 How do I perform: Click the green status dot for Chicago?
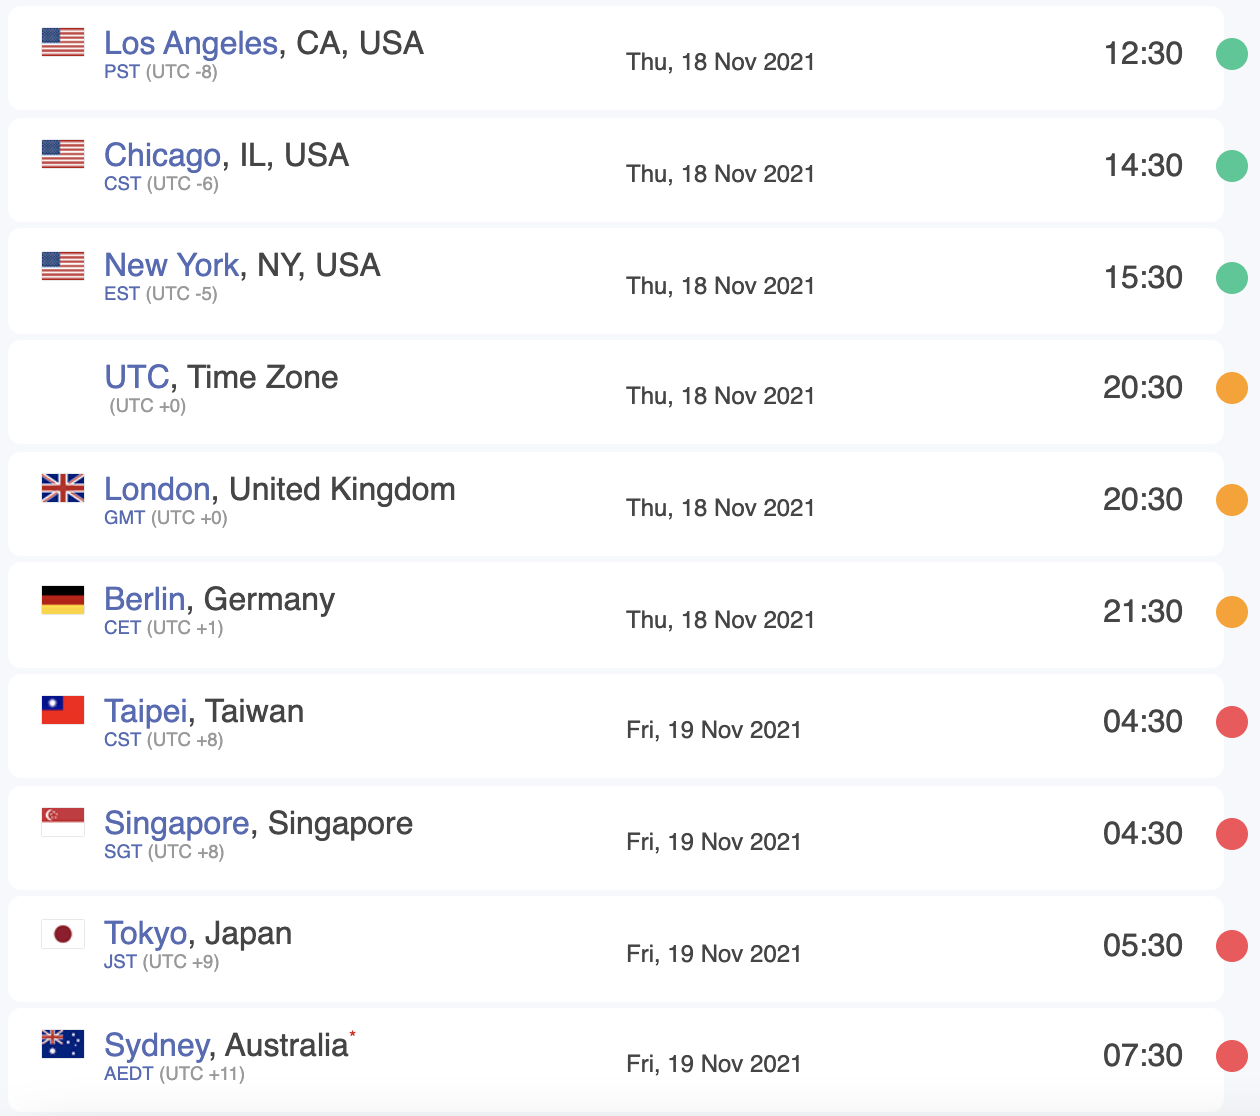click(1232, 166)
